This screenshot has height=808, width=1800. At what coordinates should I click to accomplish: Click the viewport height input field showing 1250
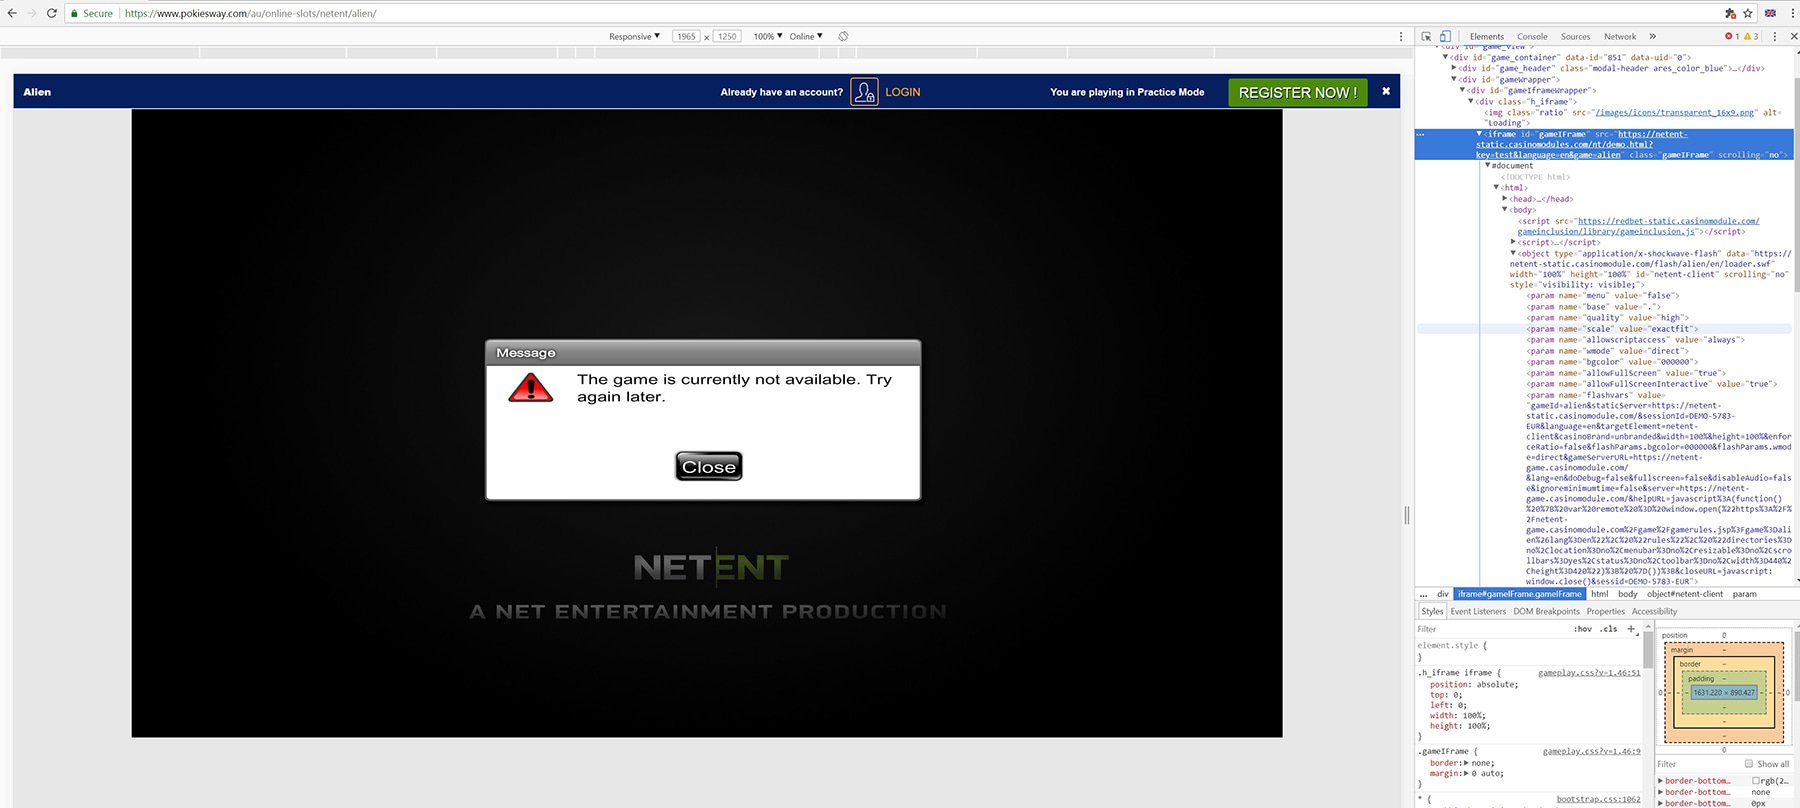(727, 36)
